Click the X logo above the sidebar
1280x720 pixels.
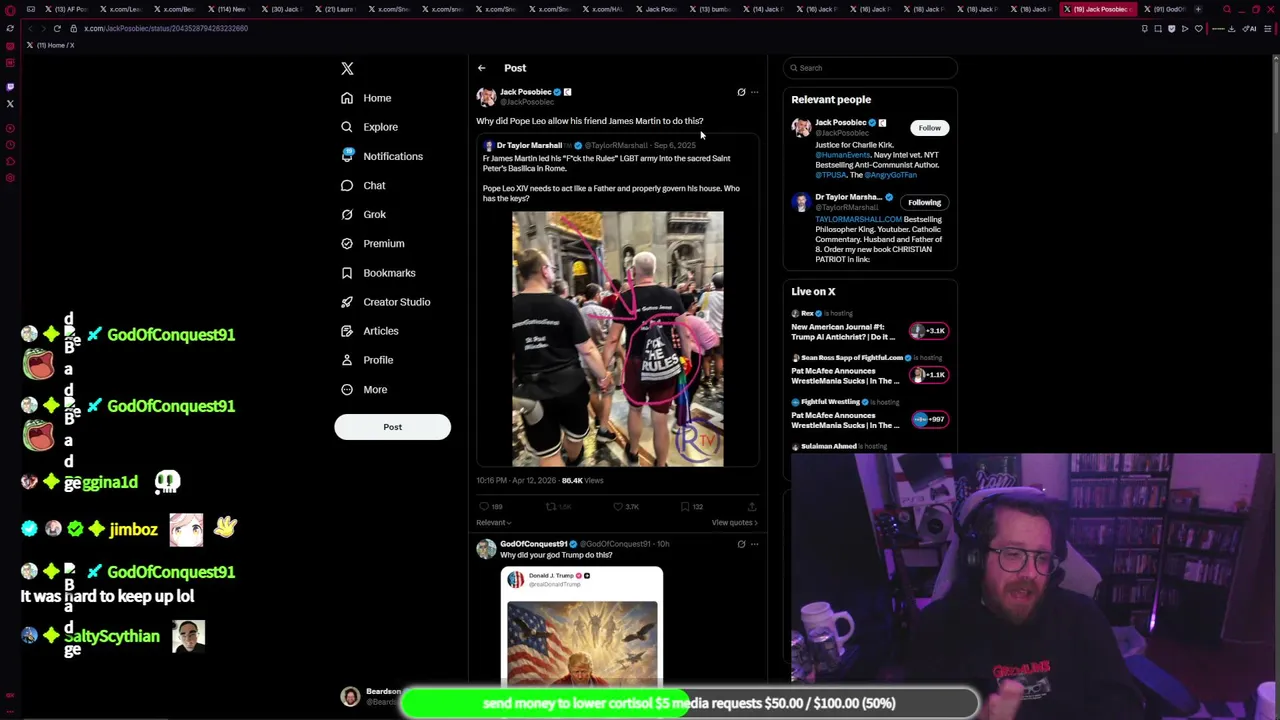[x=347, y=68]
